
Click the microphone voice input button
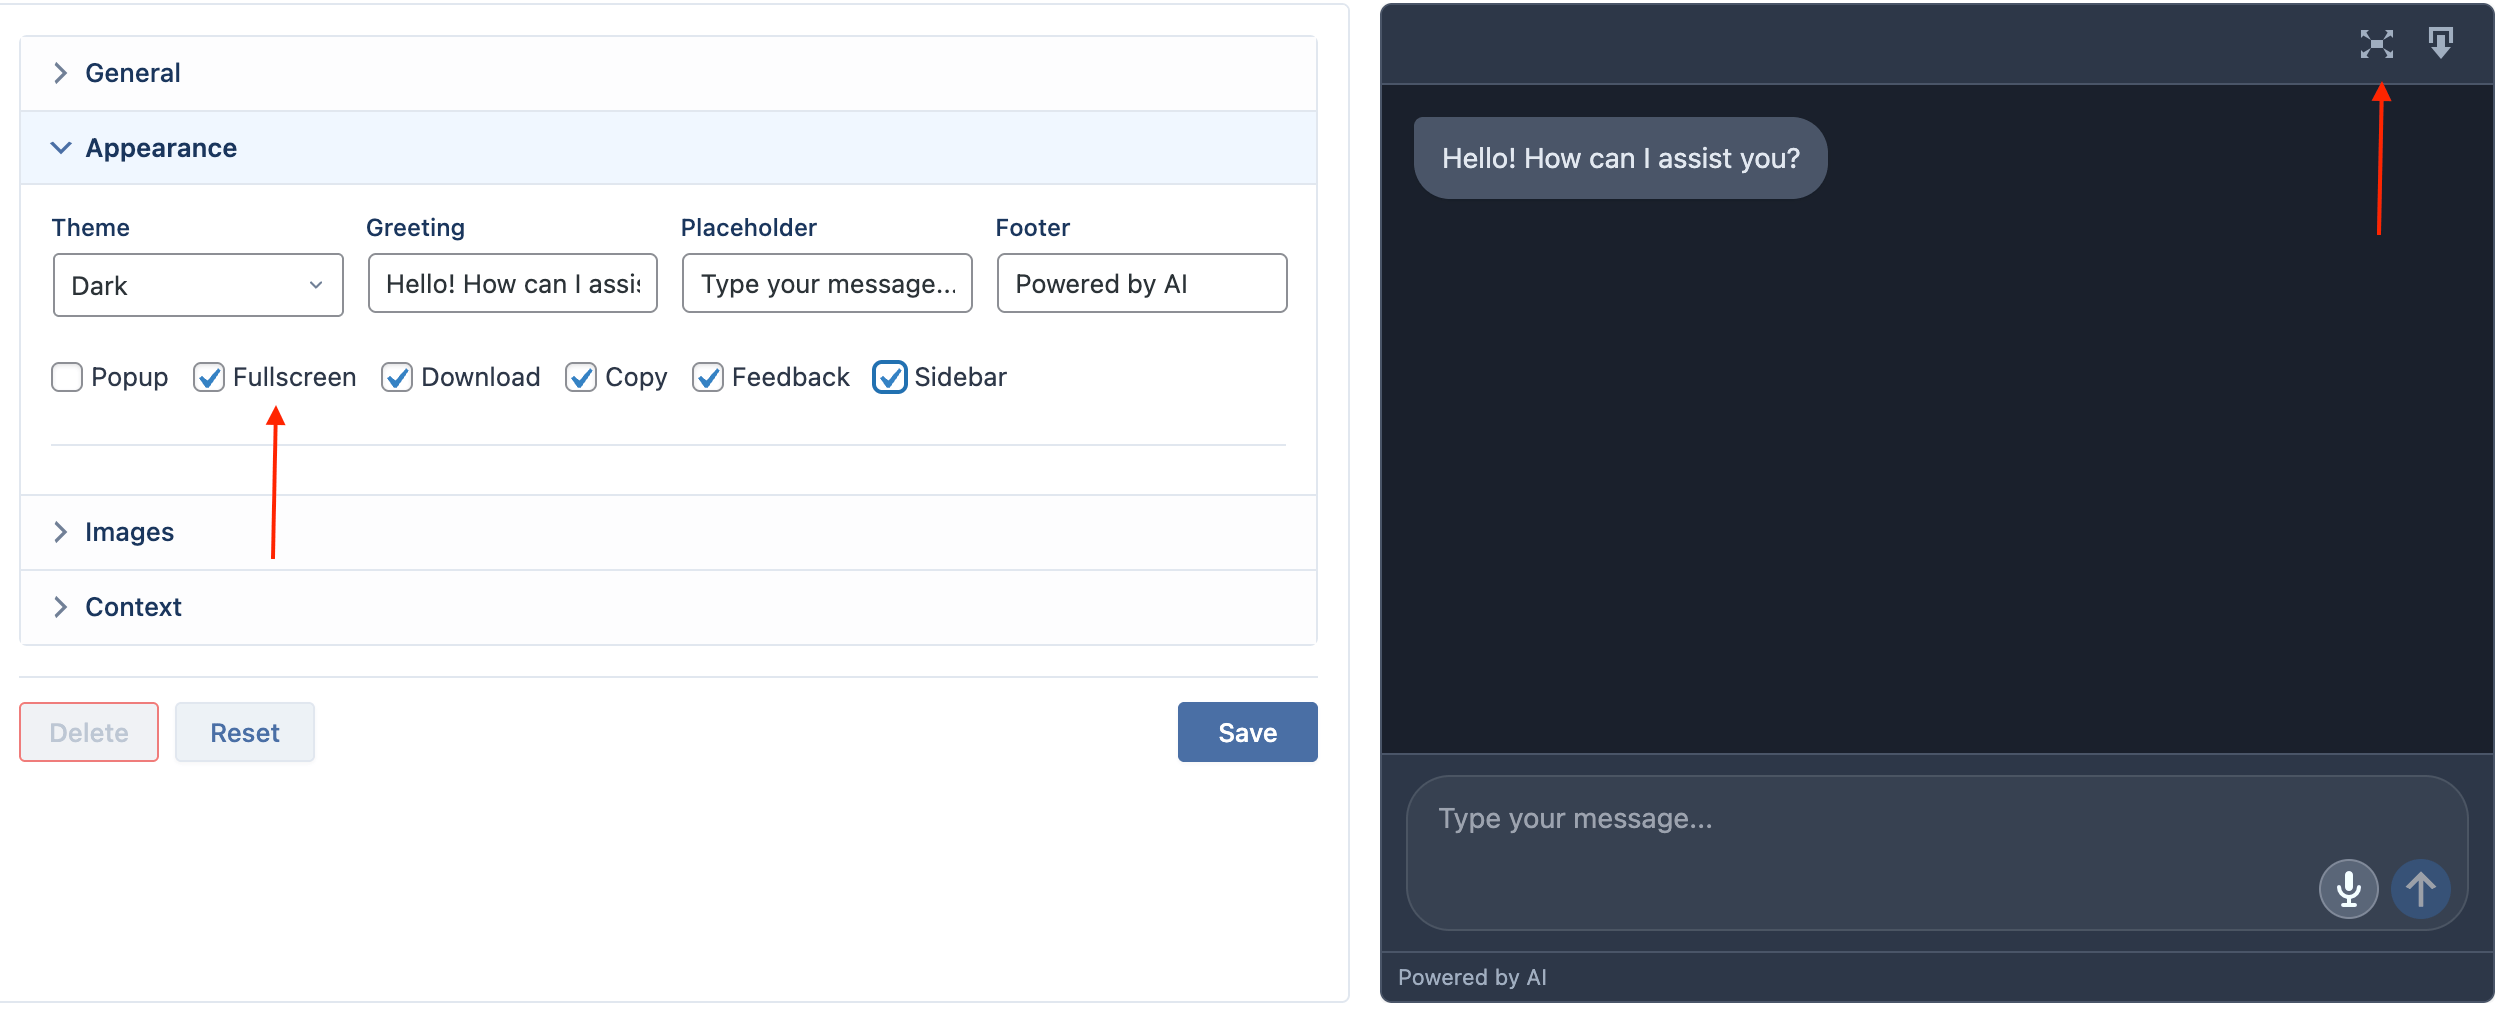2348,888
